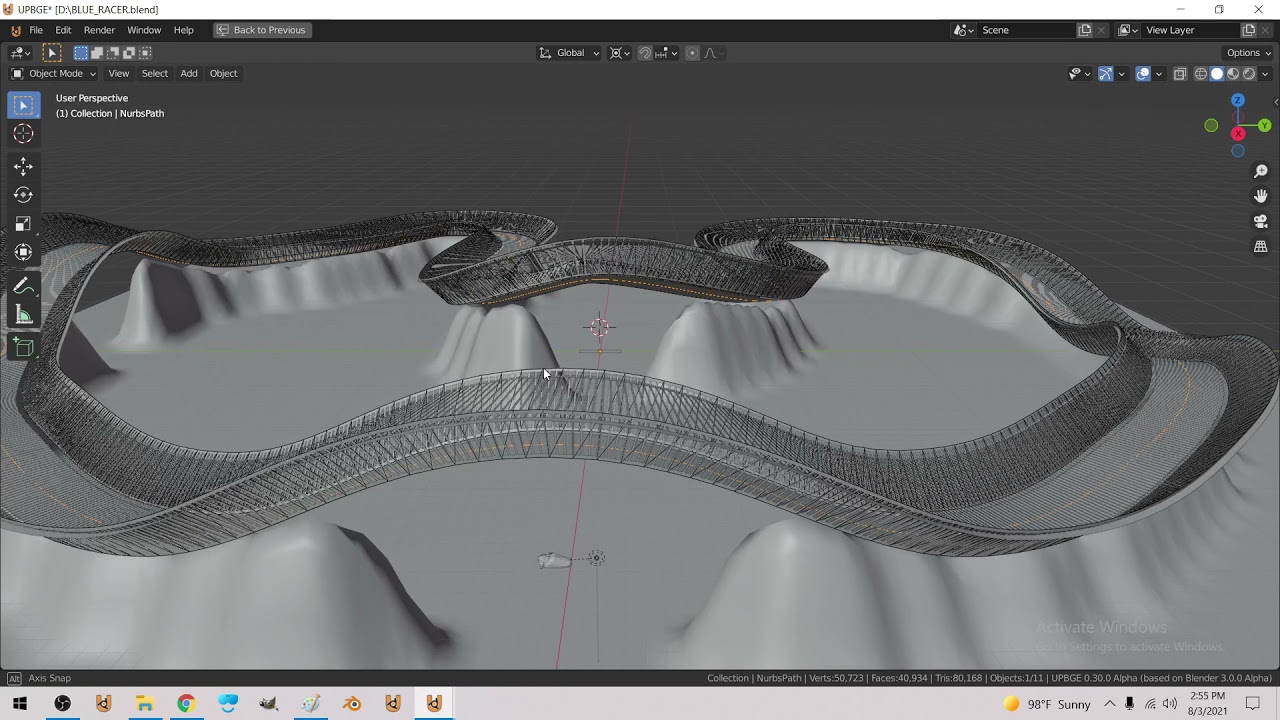Viewport: 1280px width, 720px height.
Task: Open the Add menu in viewport header
Action: point(189,74)
